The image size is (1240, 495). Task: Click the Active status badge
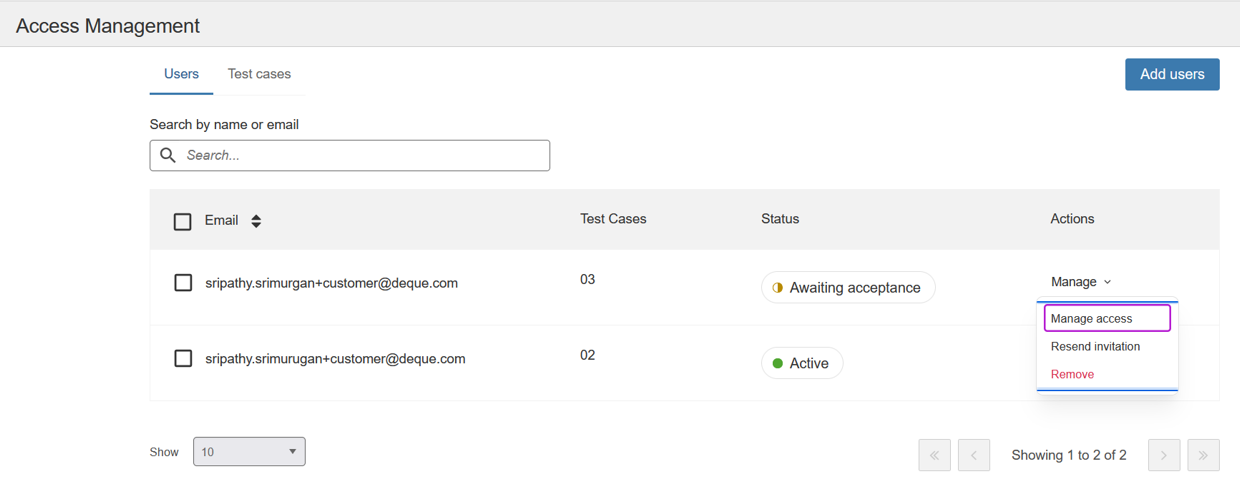coord(802,363)
